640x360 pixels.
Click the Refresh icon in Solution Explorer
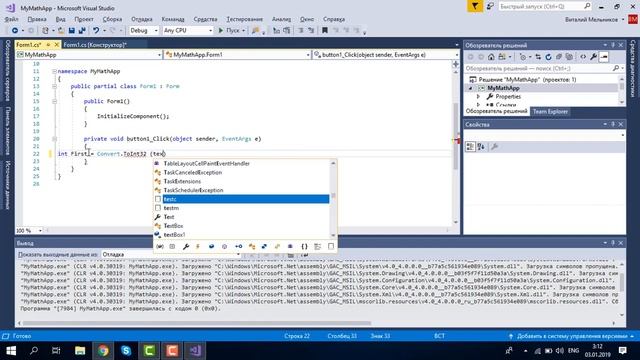pos(548,57)
